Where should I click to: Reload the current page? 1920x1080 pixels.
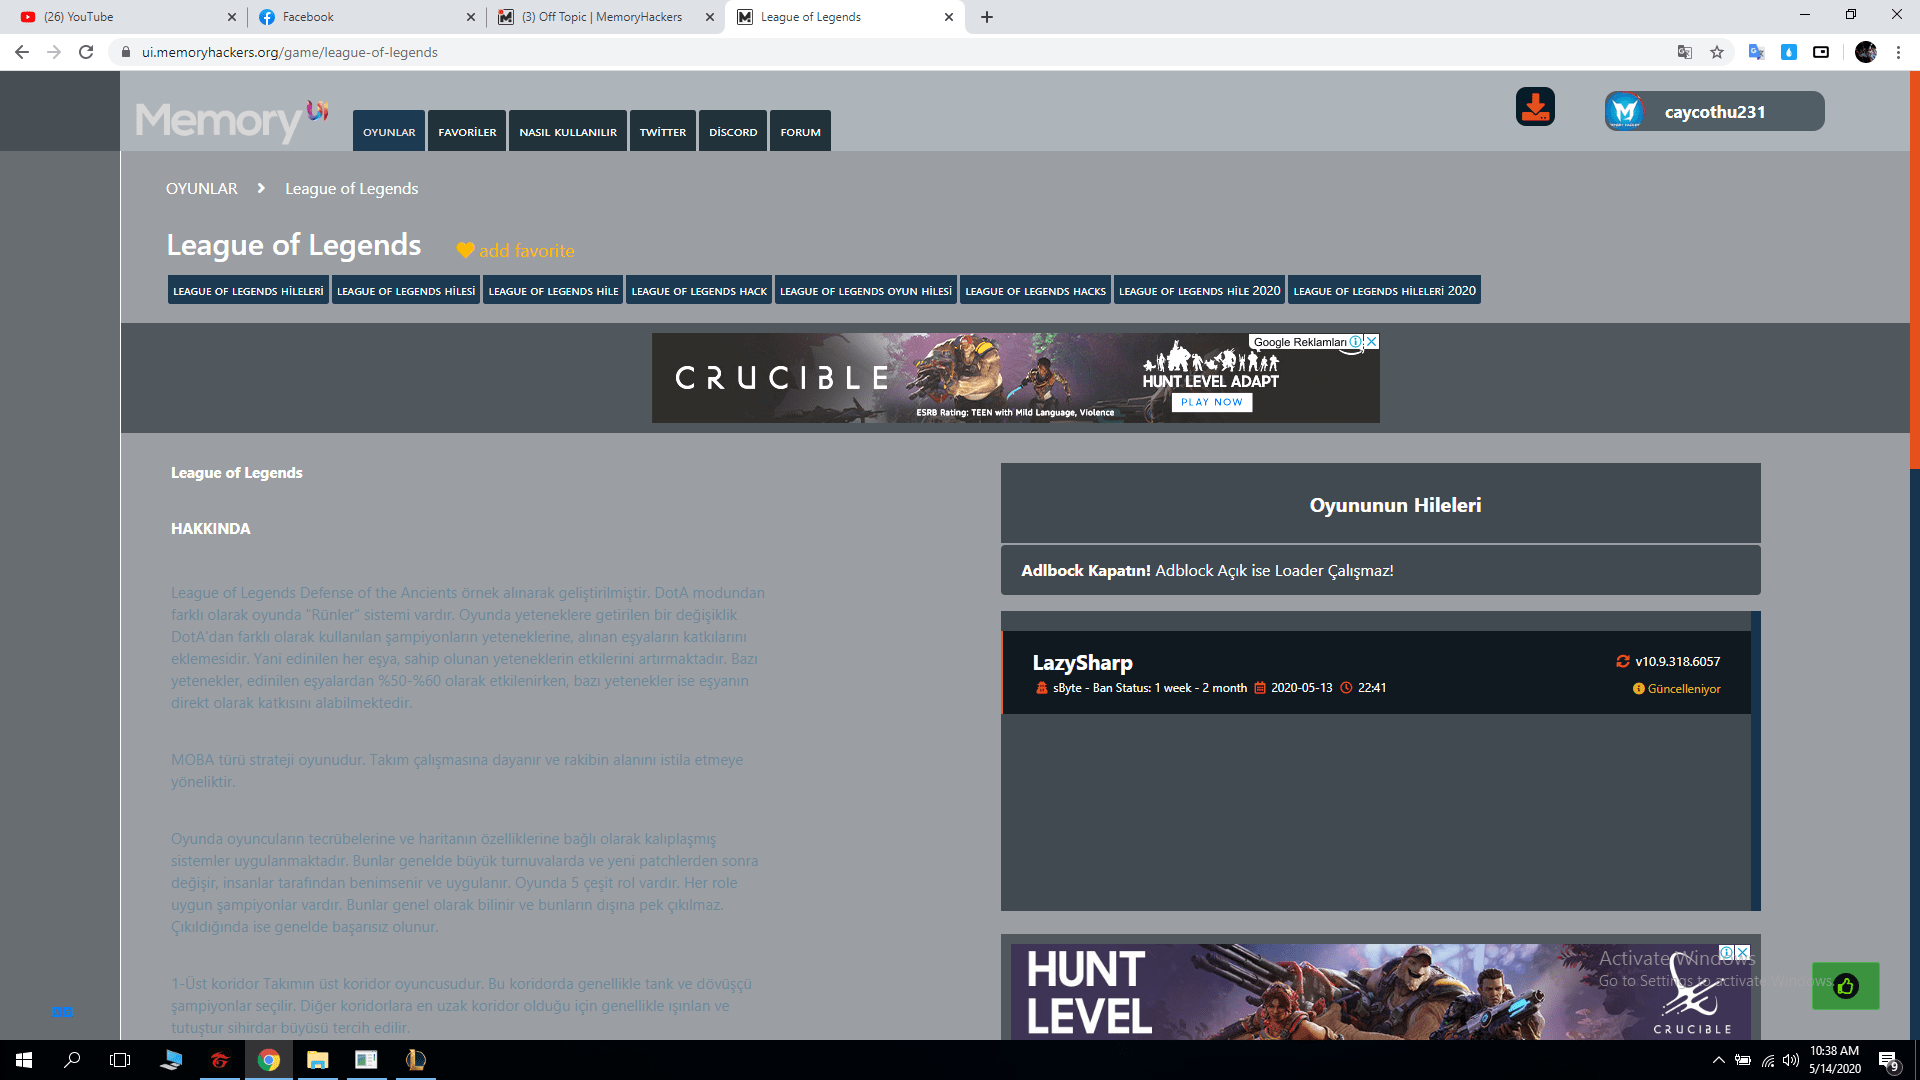[x=86, y=52]
